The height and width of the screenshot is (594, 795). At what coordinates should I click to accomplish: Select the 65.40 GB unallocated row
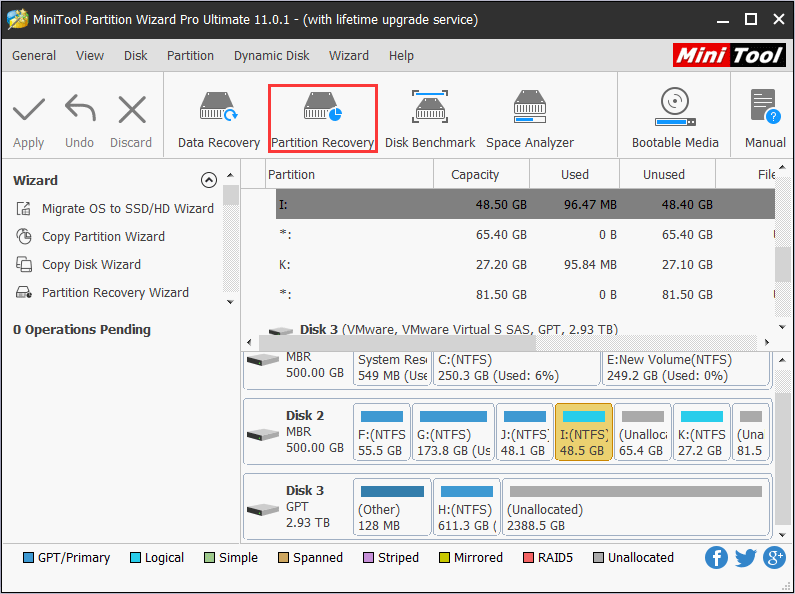coord(525,234)
